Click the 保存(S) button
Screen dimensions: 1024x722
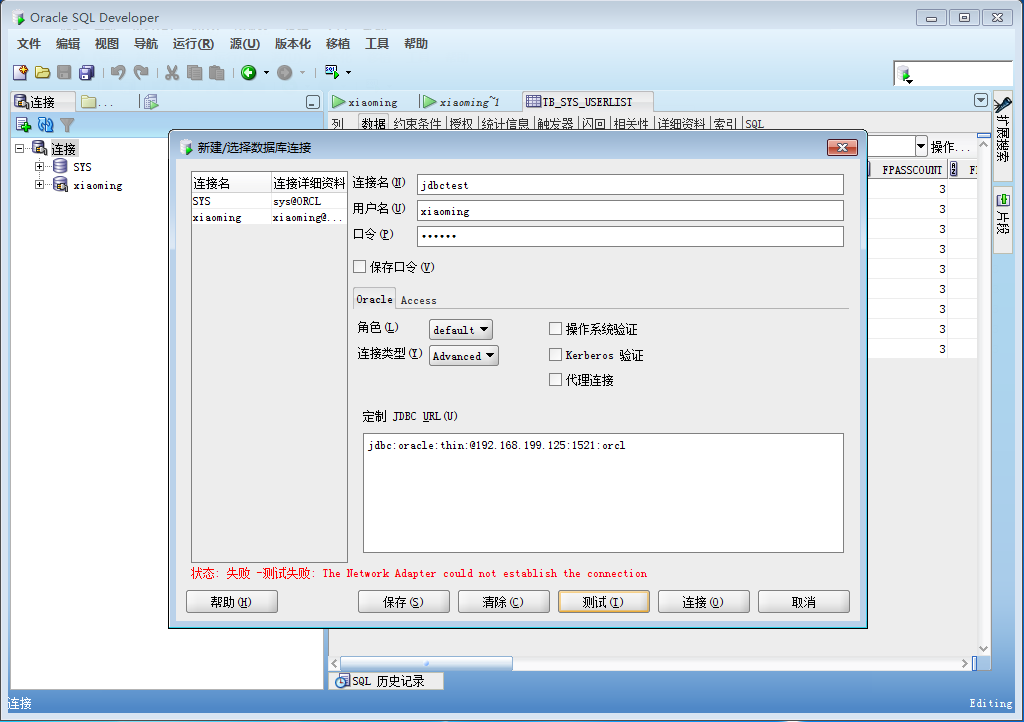[404, 602]
